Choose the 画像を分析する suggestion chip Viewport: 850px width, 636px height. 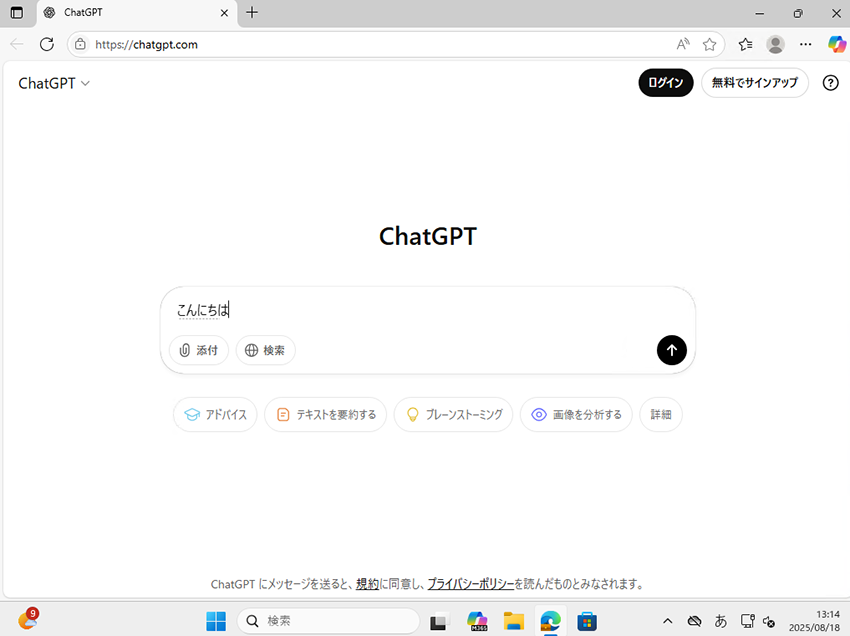[576, 414]
